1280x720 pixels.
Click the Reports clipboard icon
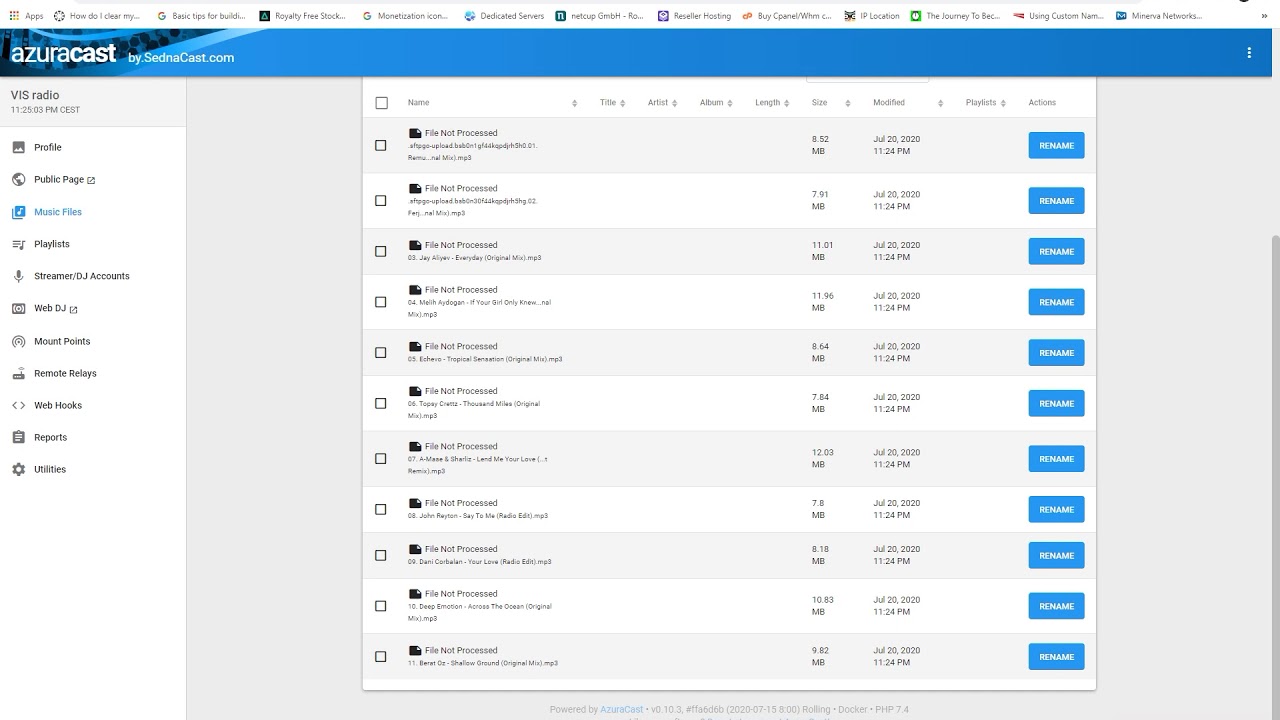tap(18, 437)
